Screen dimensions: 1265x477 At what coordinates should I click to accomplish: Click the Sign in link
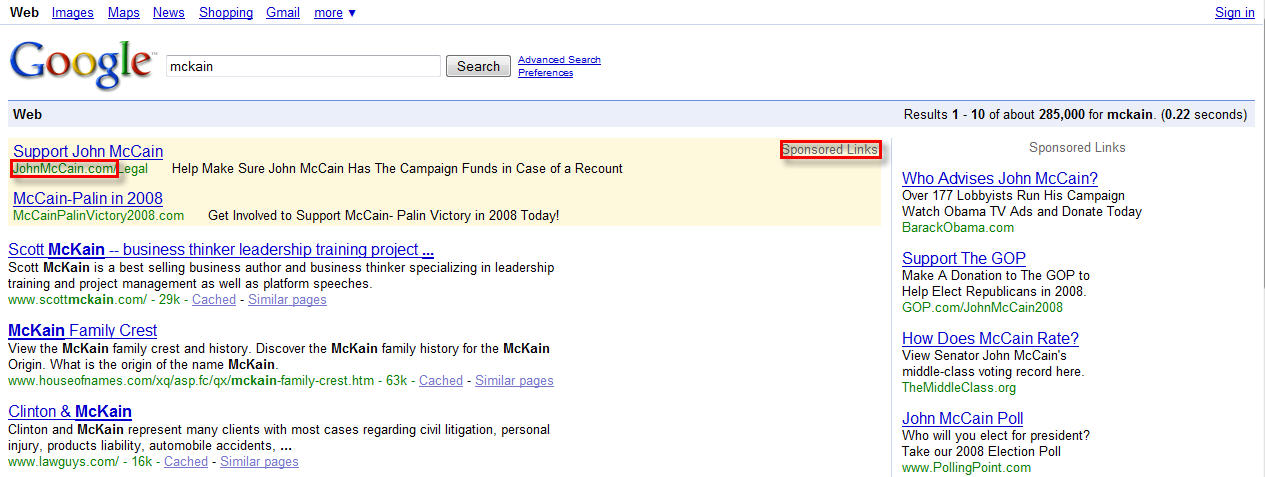(x=1234, y=13)
